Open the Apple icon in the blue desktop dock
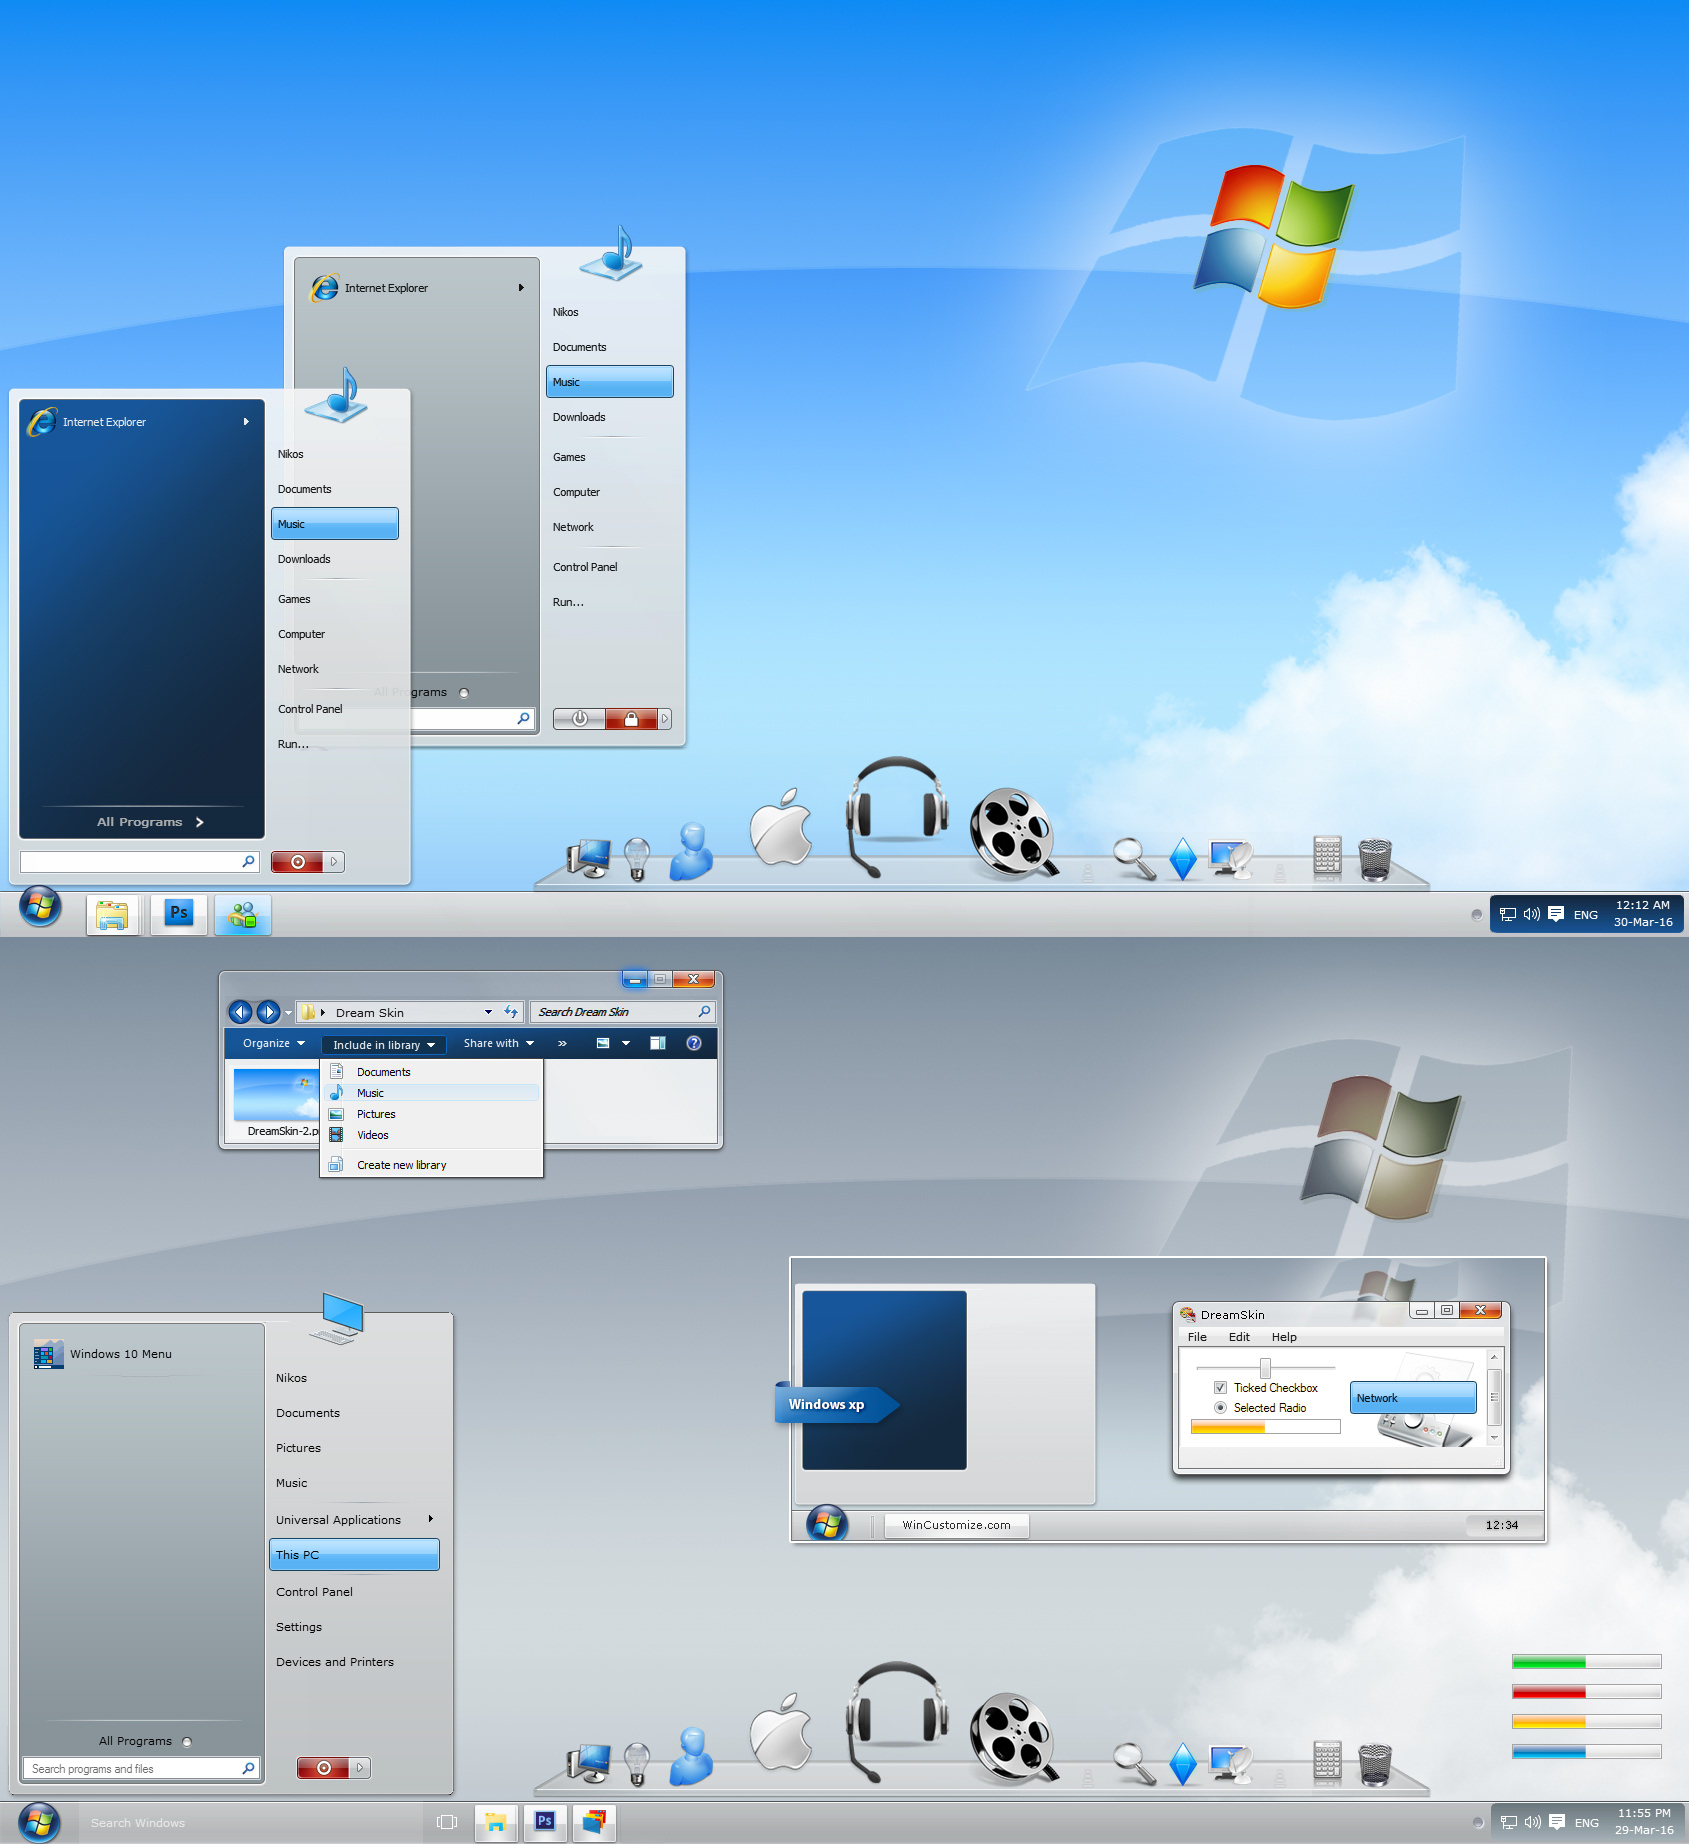 coord(781,827)
